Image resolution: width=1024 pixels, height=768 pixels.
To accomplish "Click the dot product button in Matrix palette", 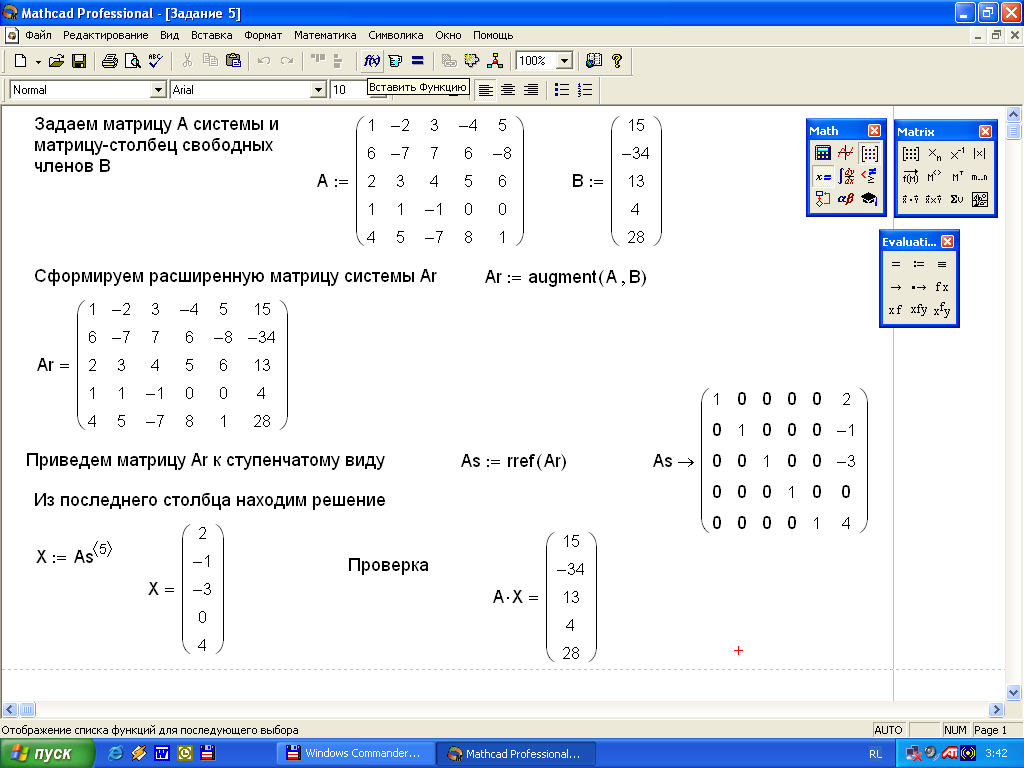I will pyautogui.click(x=911, y=200).
